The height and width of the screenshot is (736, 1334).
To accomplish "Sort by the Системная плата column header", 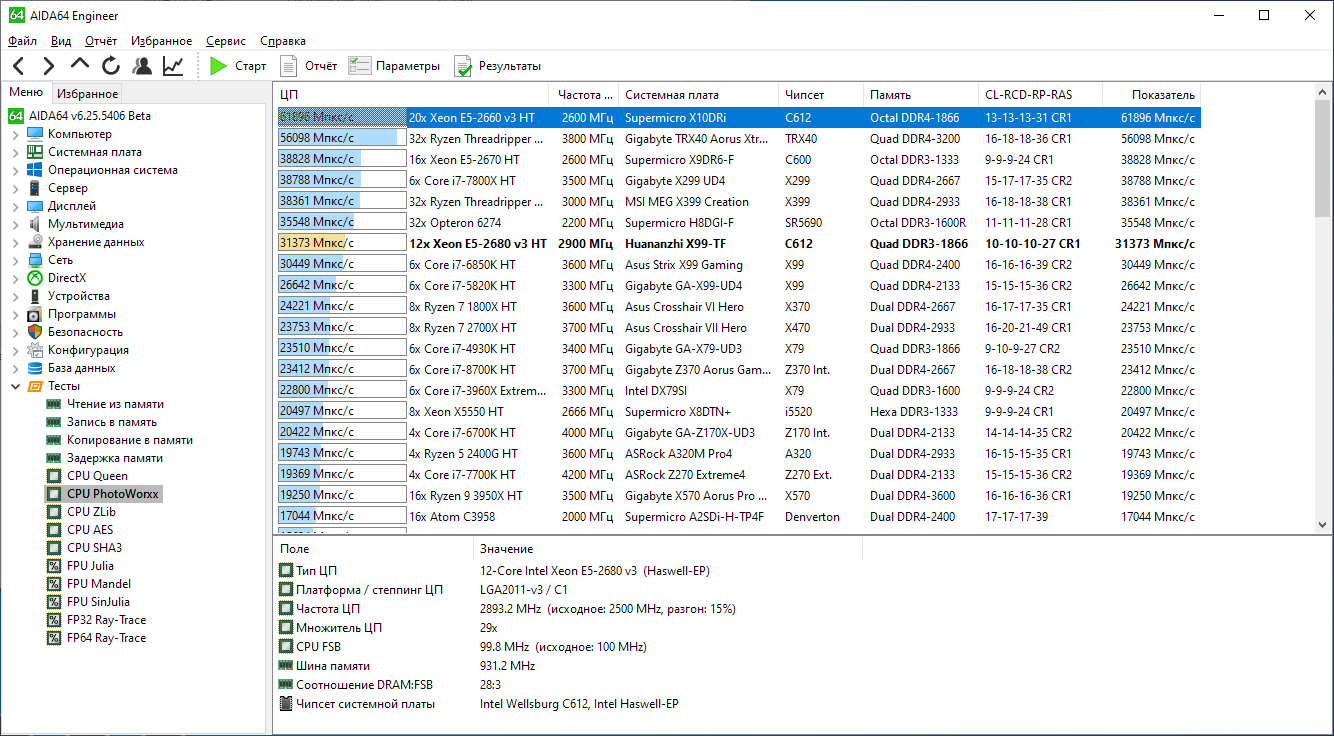I will 699,95.
